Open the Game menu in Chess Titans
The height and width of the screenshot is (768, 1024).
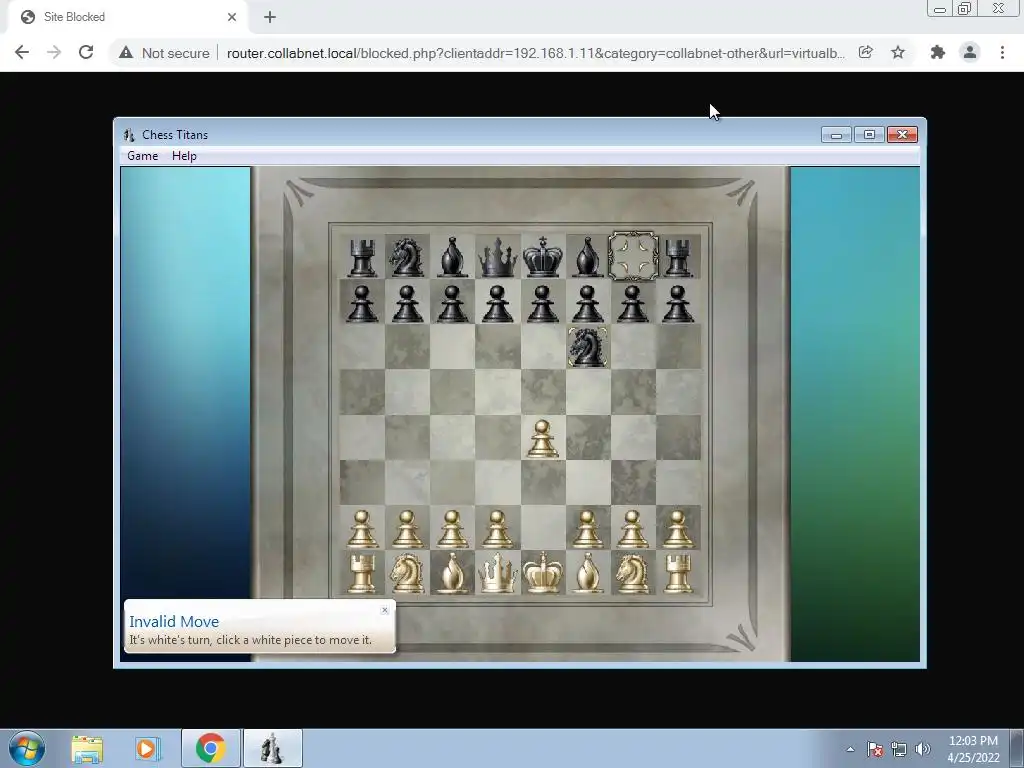[142, 156]
